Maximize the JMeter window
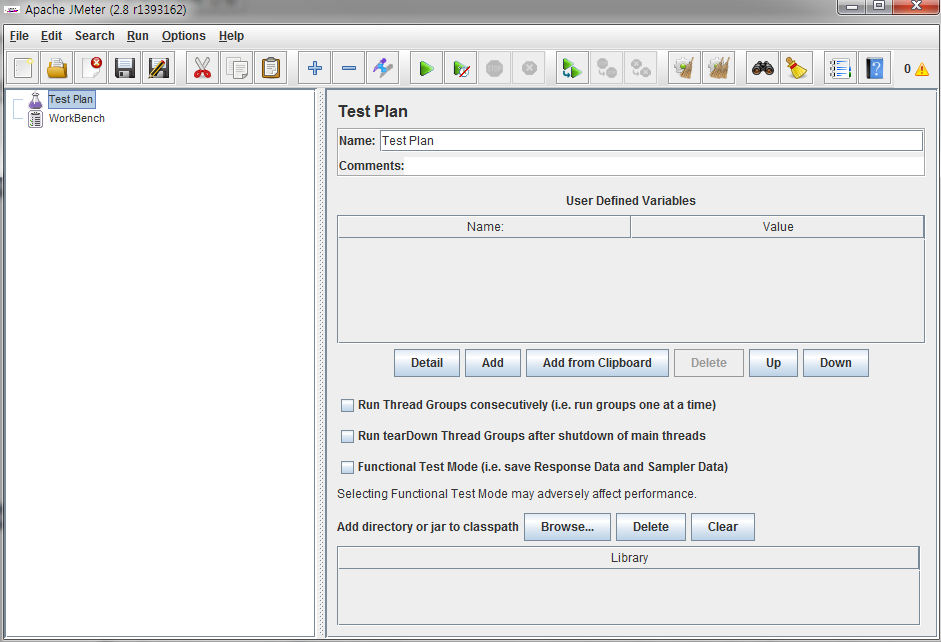This screenshot has height=642, width=941. [879, 6]
